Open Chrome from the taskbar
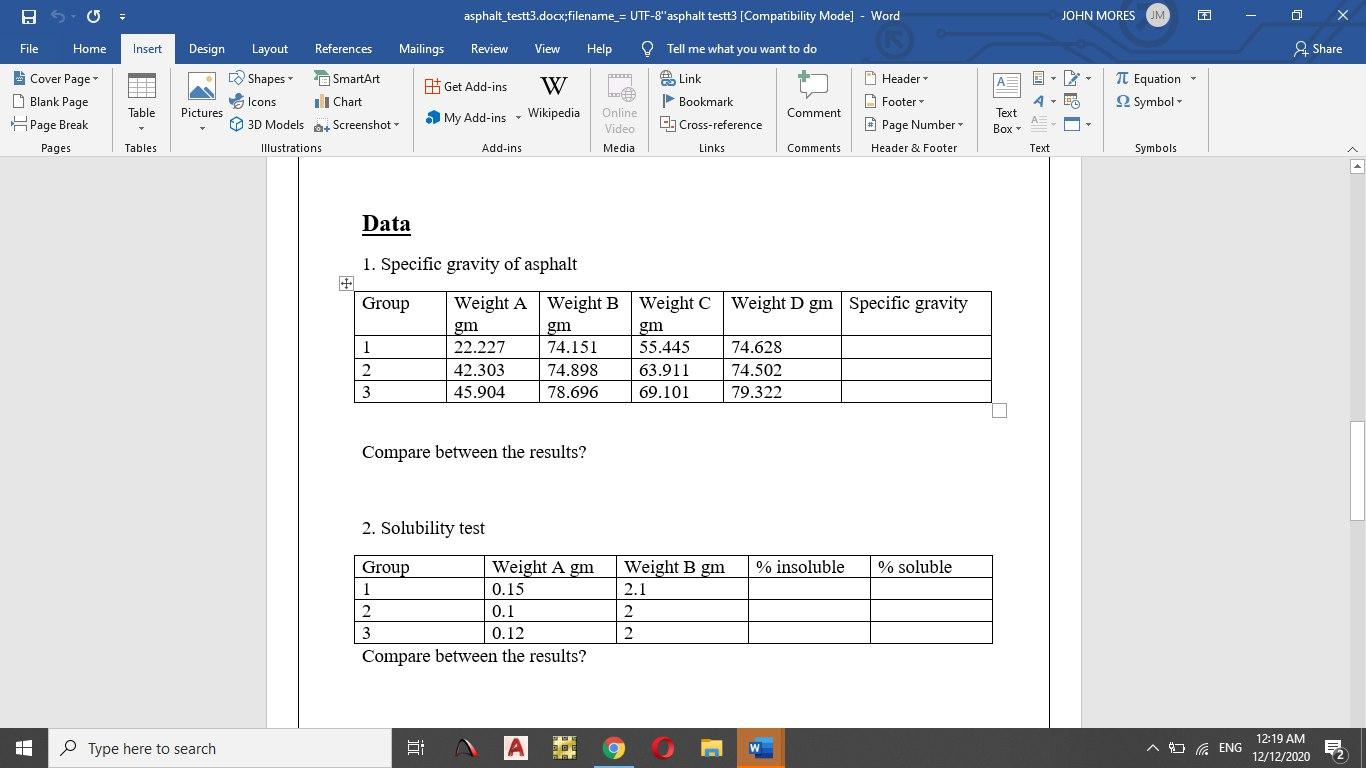Image resolution: width=1366 pixels, height=768 pixels. (614, 748)
